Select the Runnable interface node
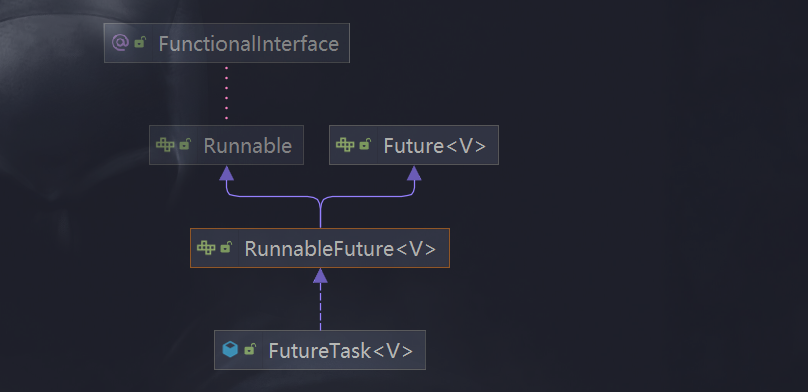The height and width of the screenshot is (392, 808). click(226, 145)
